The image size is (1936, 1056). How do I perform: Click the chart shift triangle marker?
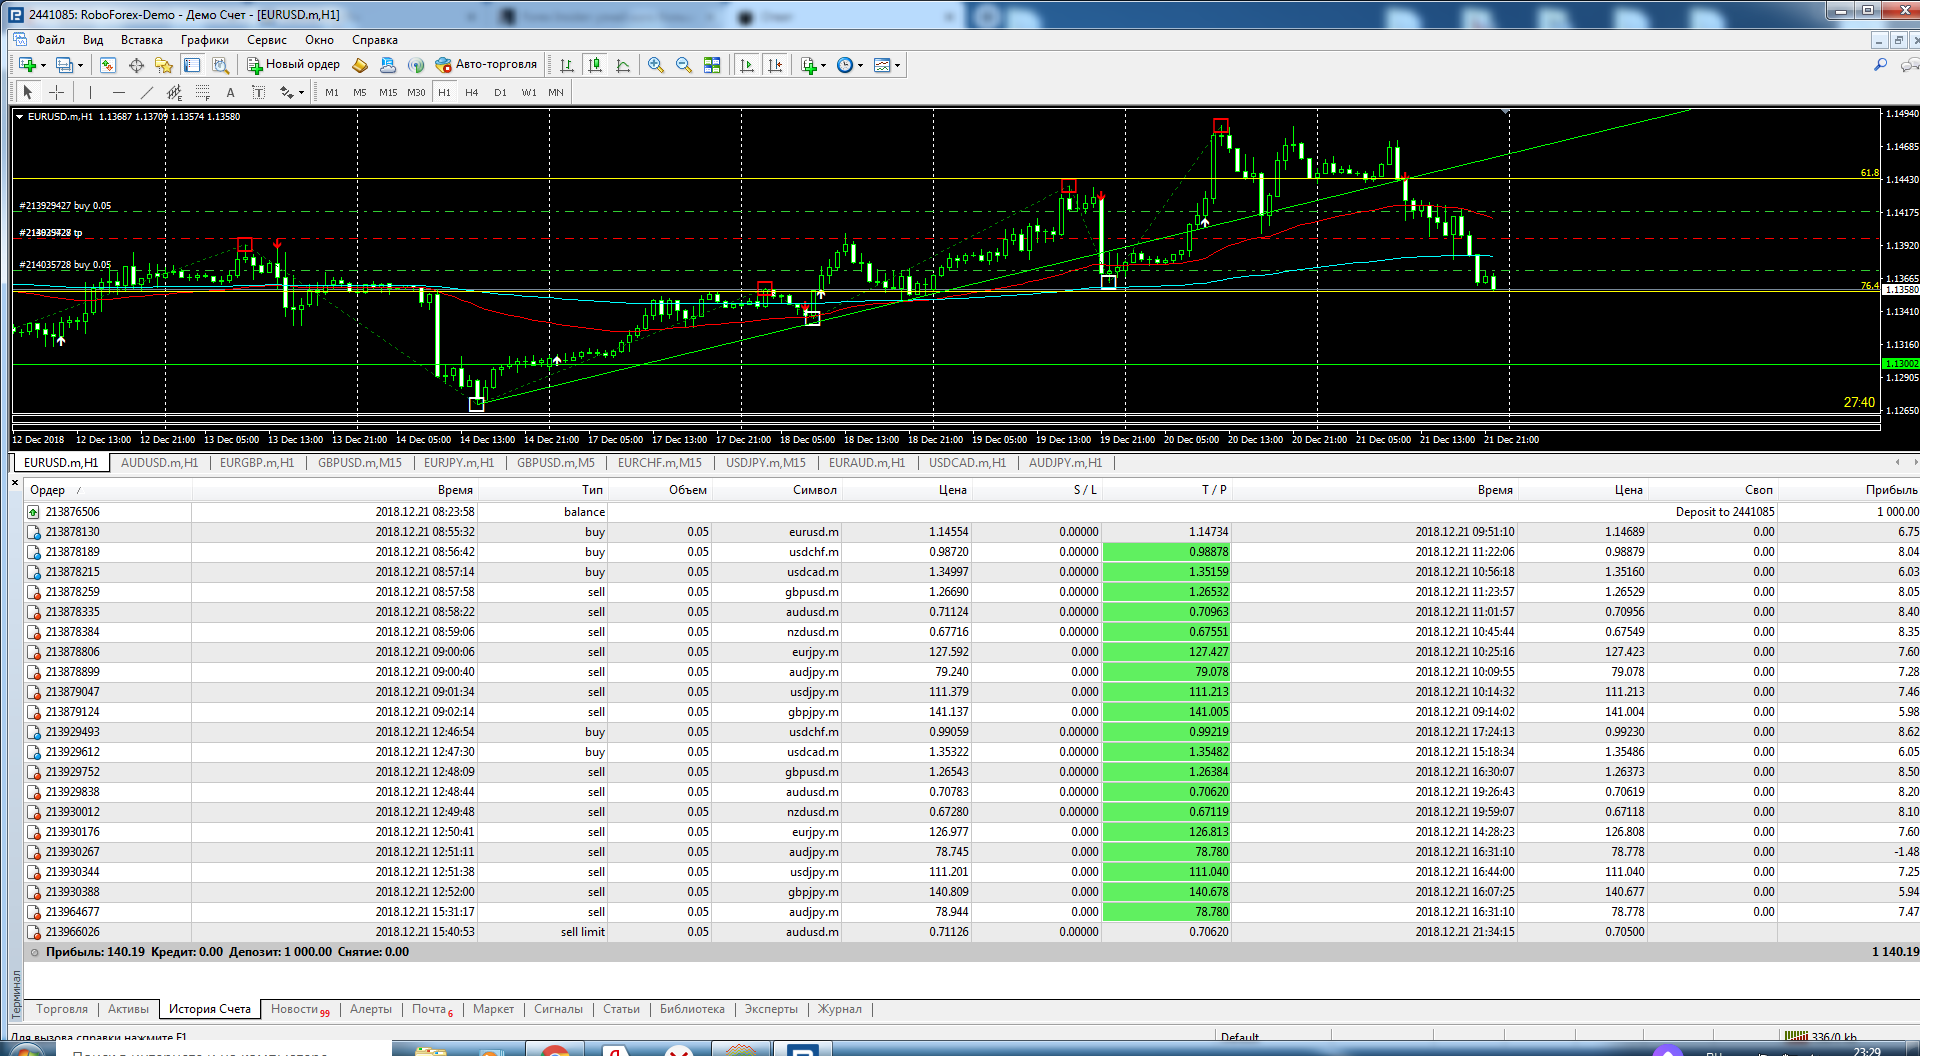1507,112
